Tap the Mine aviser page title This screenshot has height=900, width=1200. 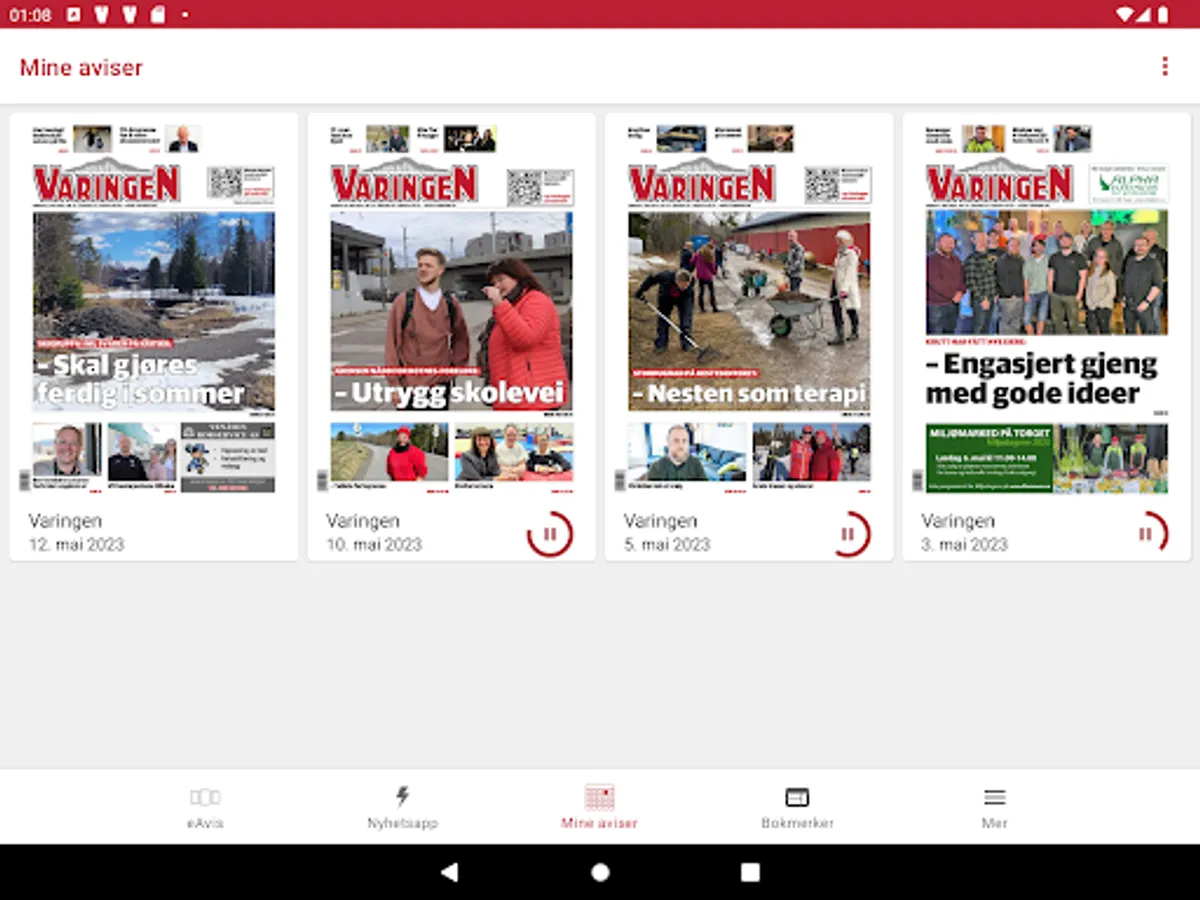point(81,68)
